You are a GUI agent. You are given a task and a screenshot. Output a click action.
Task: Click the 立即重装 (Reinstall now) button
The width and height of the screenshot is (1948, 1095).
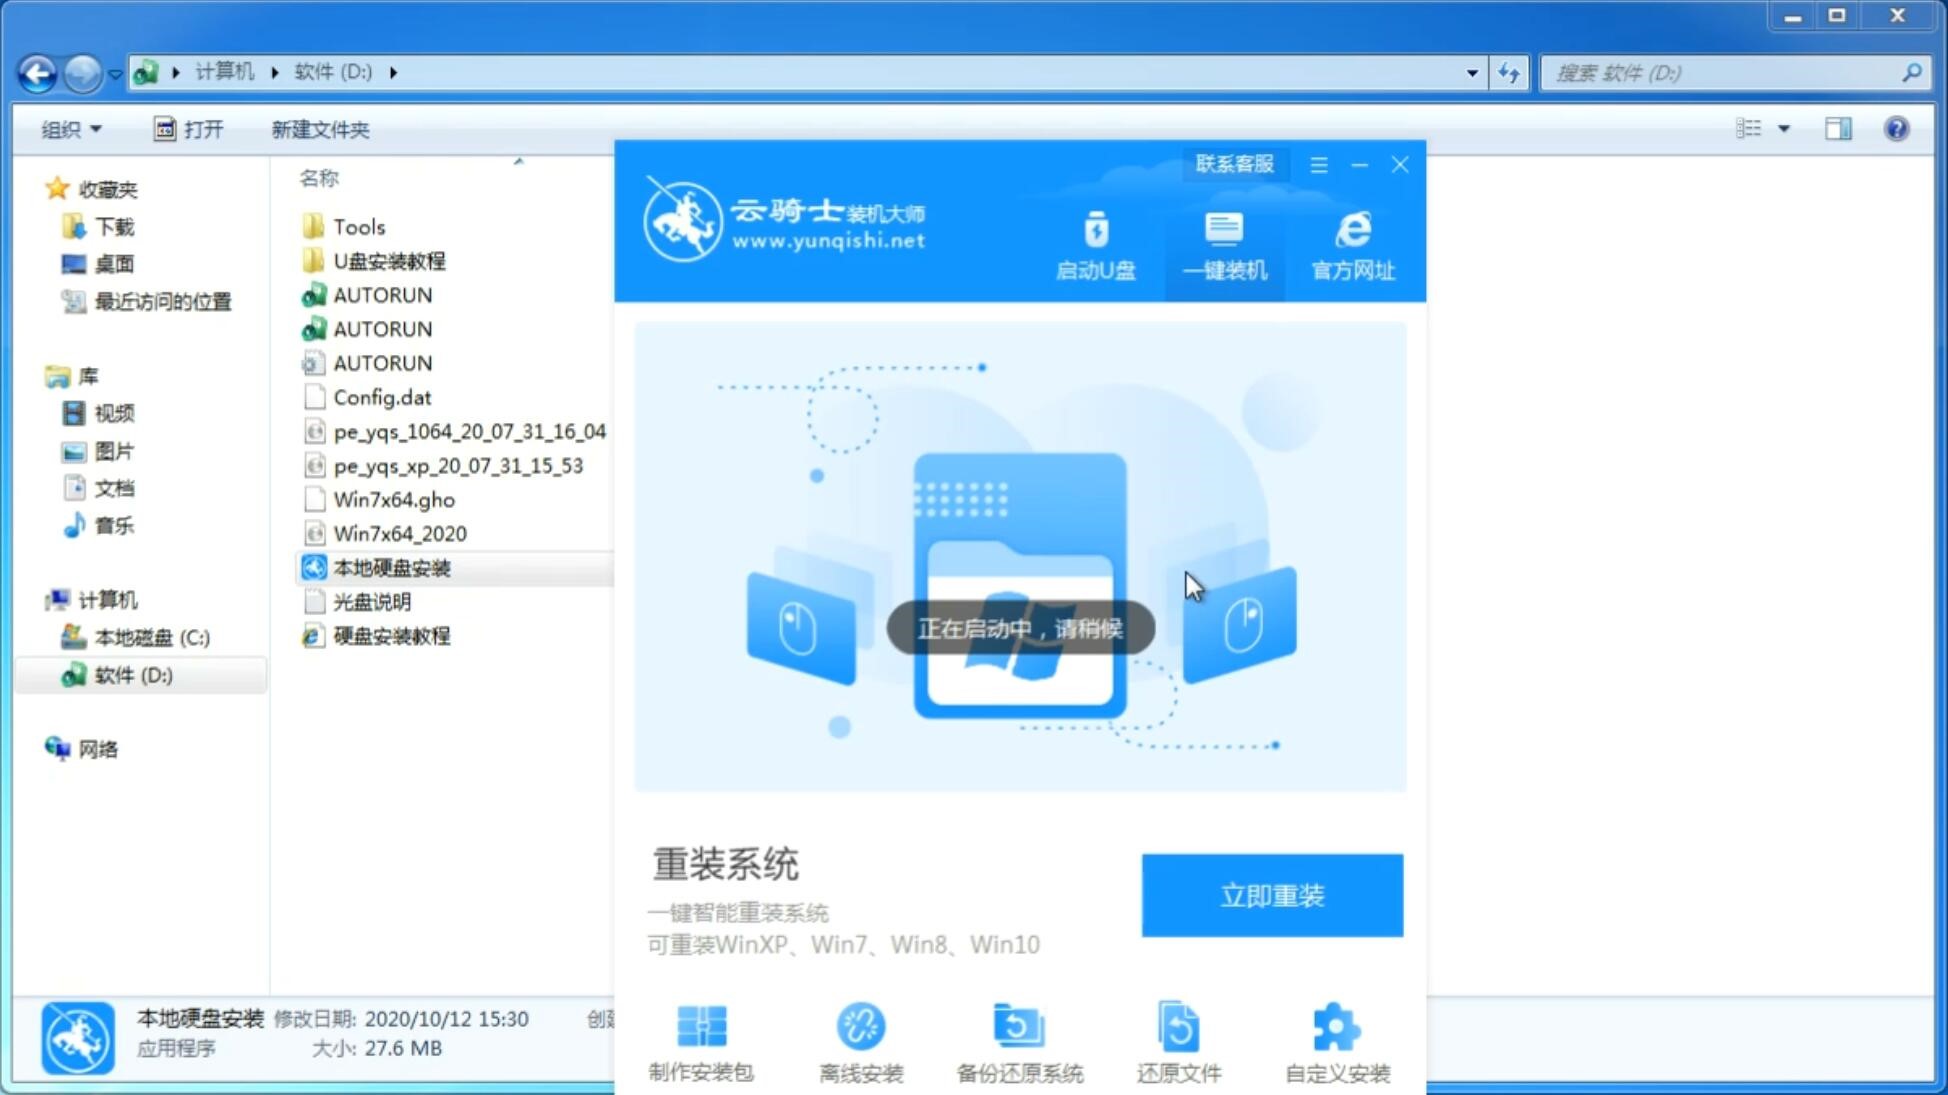point(1272,896)
